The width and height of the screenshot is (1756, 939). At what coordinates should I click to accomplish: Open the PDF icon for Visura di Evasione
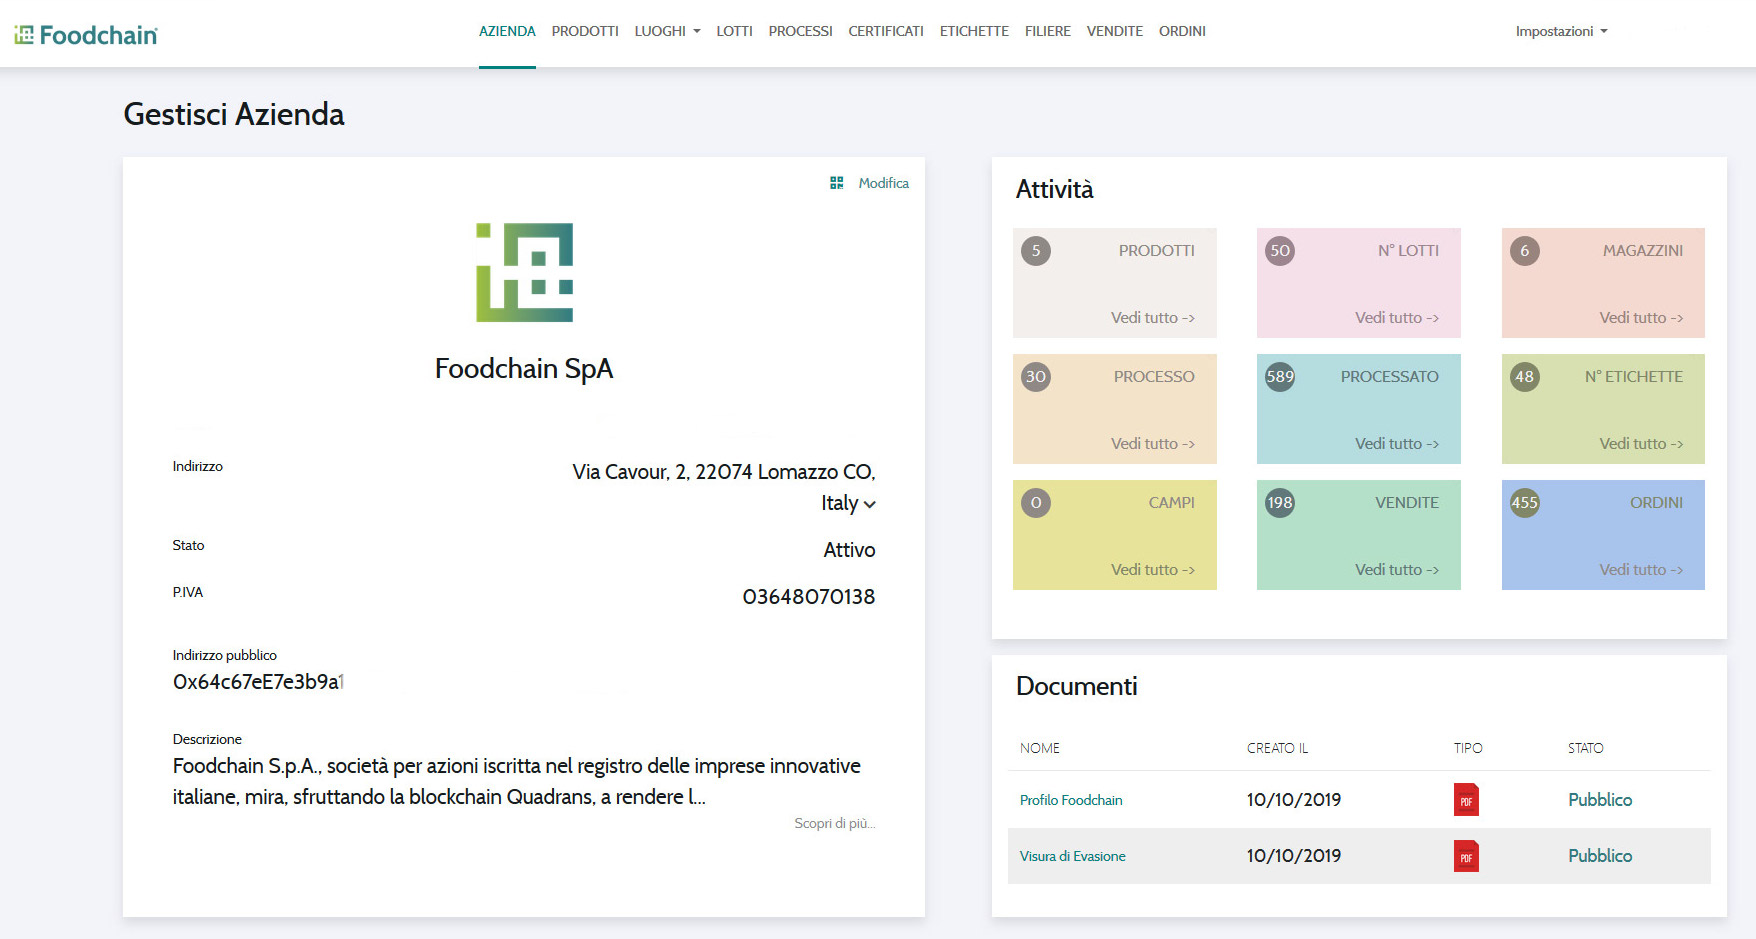[x=1466, y=856]
